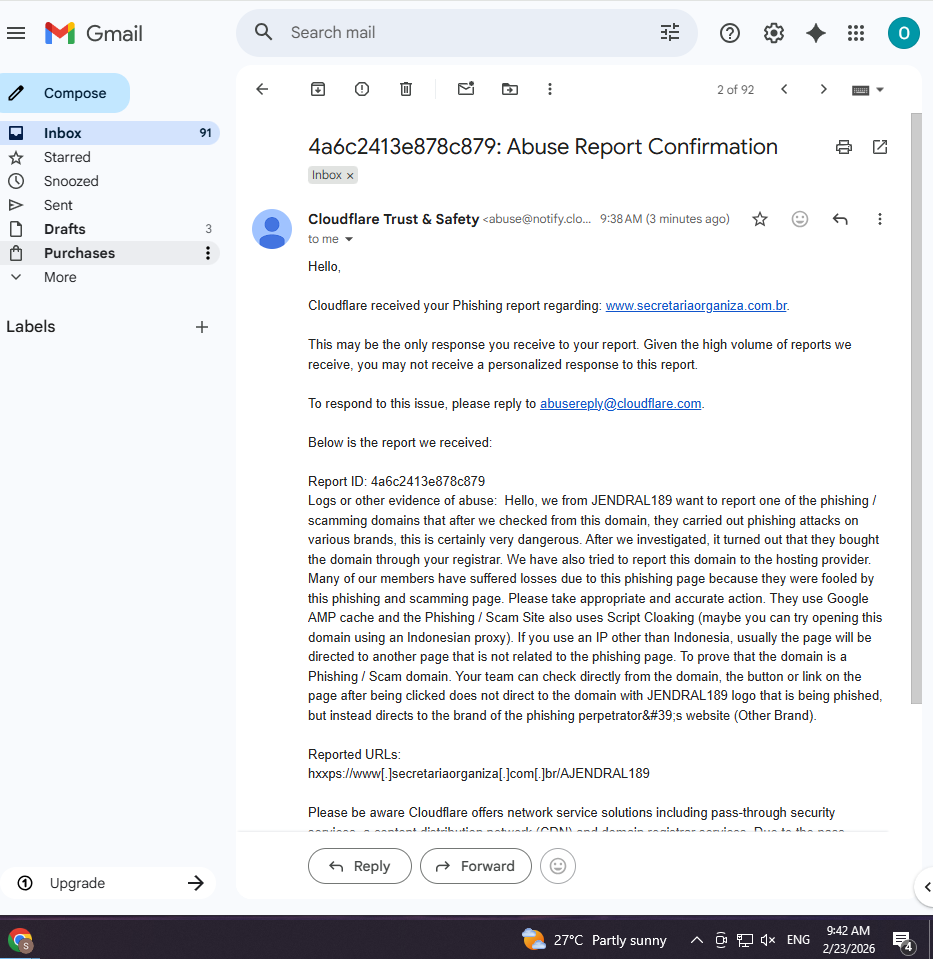Open message More options menu
This screenshot has height=959, width=933.
pos(880,219)
